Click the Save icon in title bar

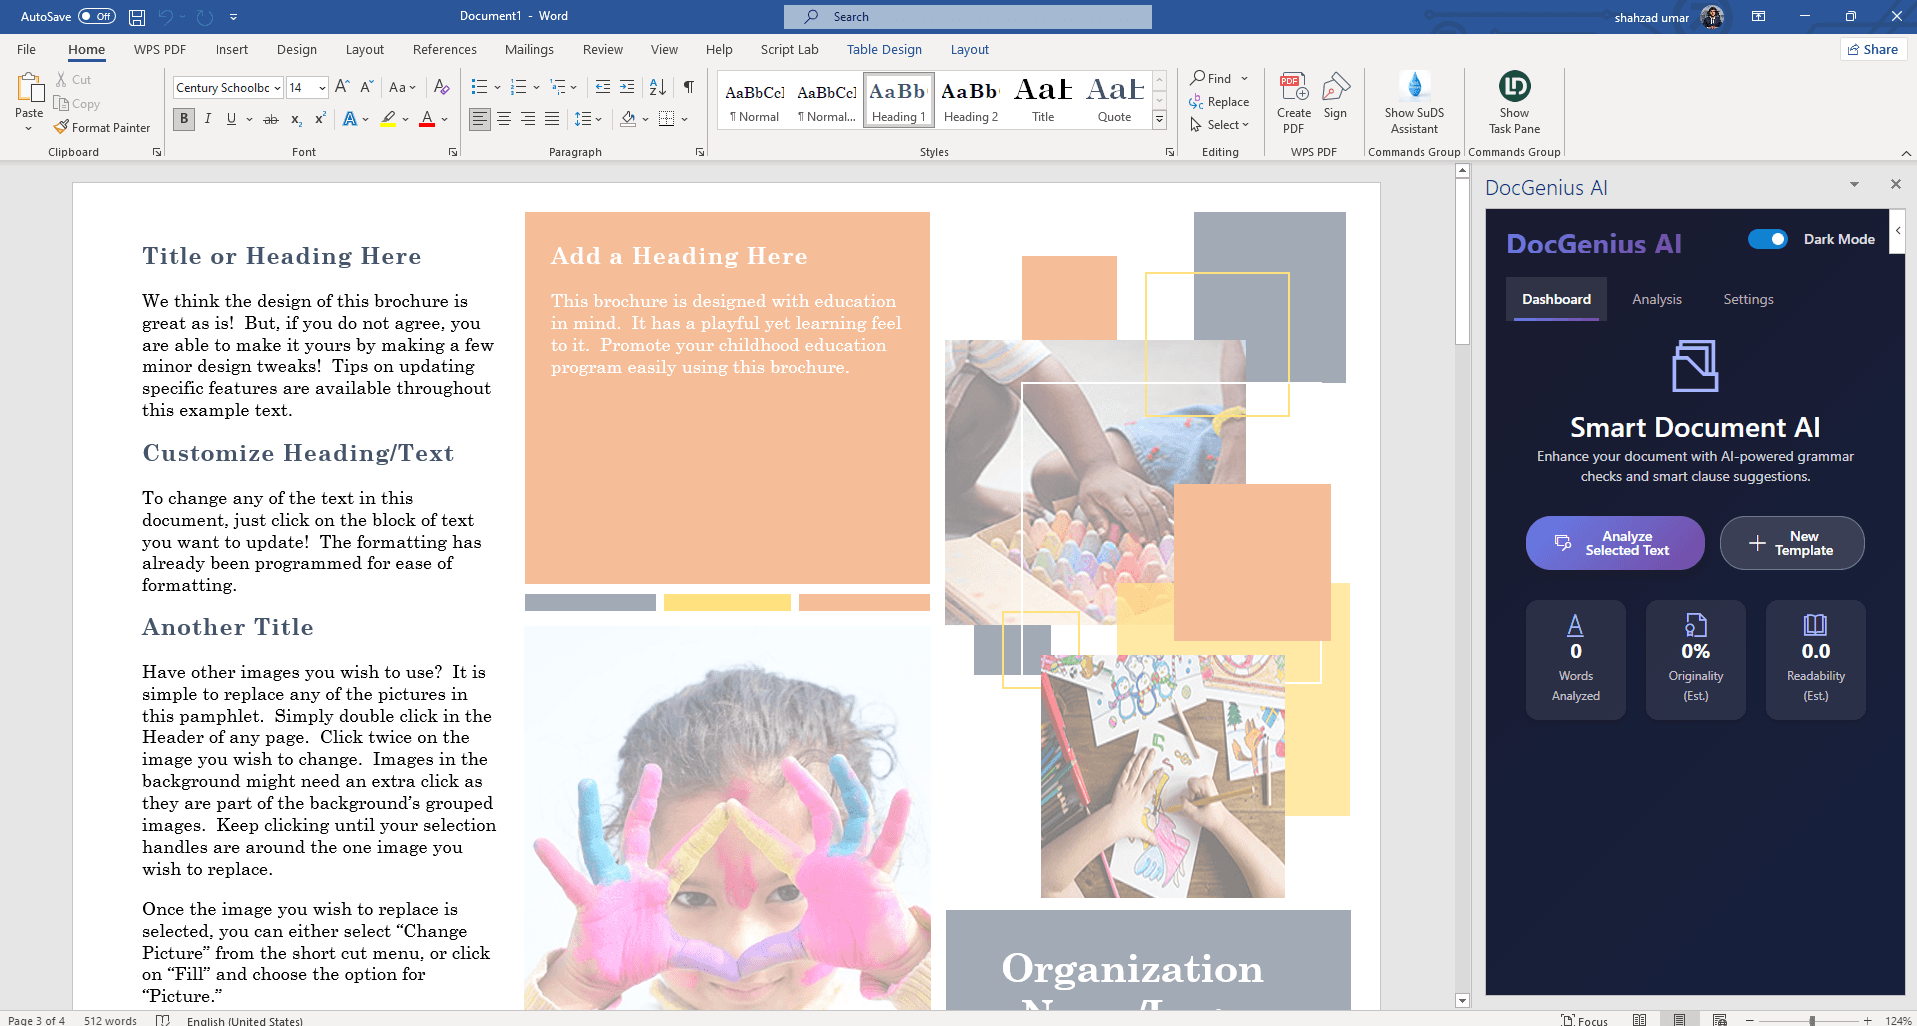(x=137, y=17)
